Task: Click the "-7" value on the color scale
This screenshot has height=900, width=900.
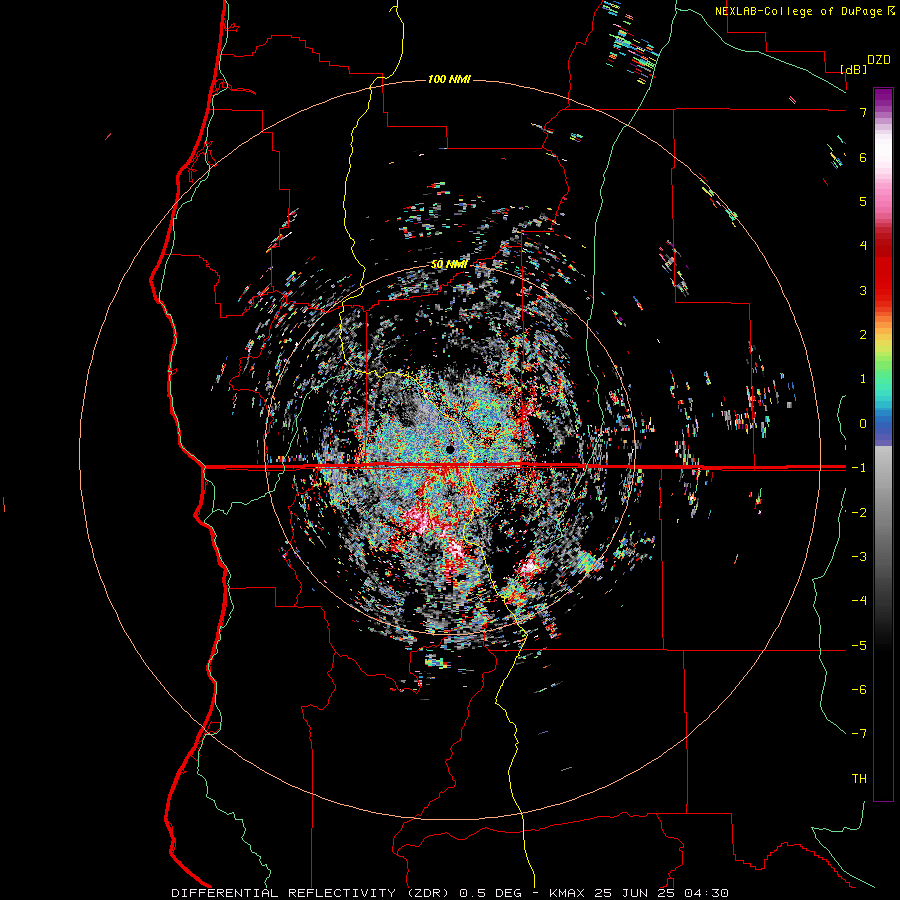Action: (x=859, y=734)
